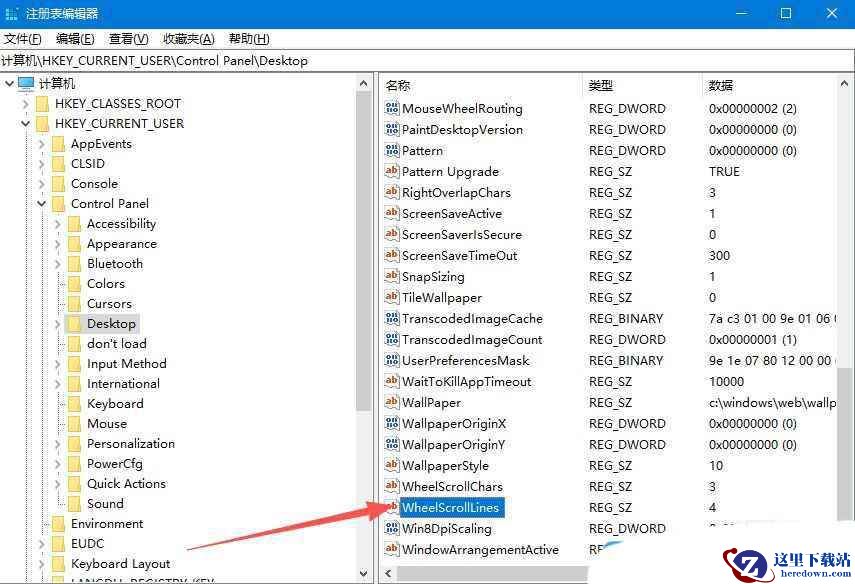
Task: Click the WallpaperStyle string icon
Action: (392, 465)
